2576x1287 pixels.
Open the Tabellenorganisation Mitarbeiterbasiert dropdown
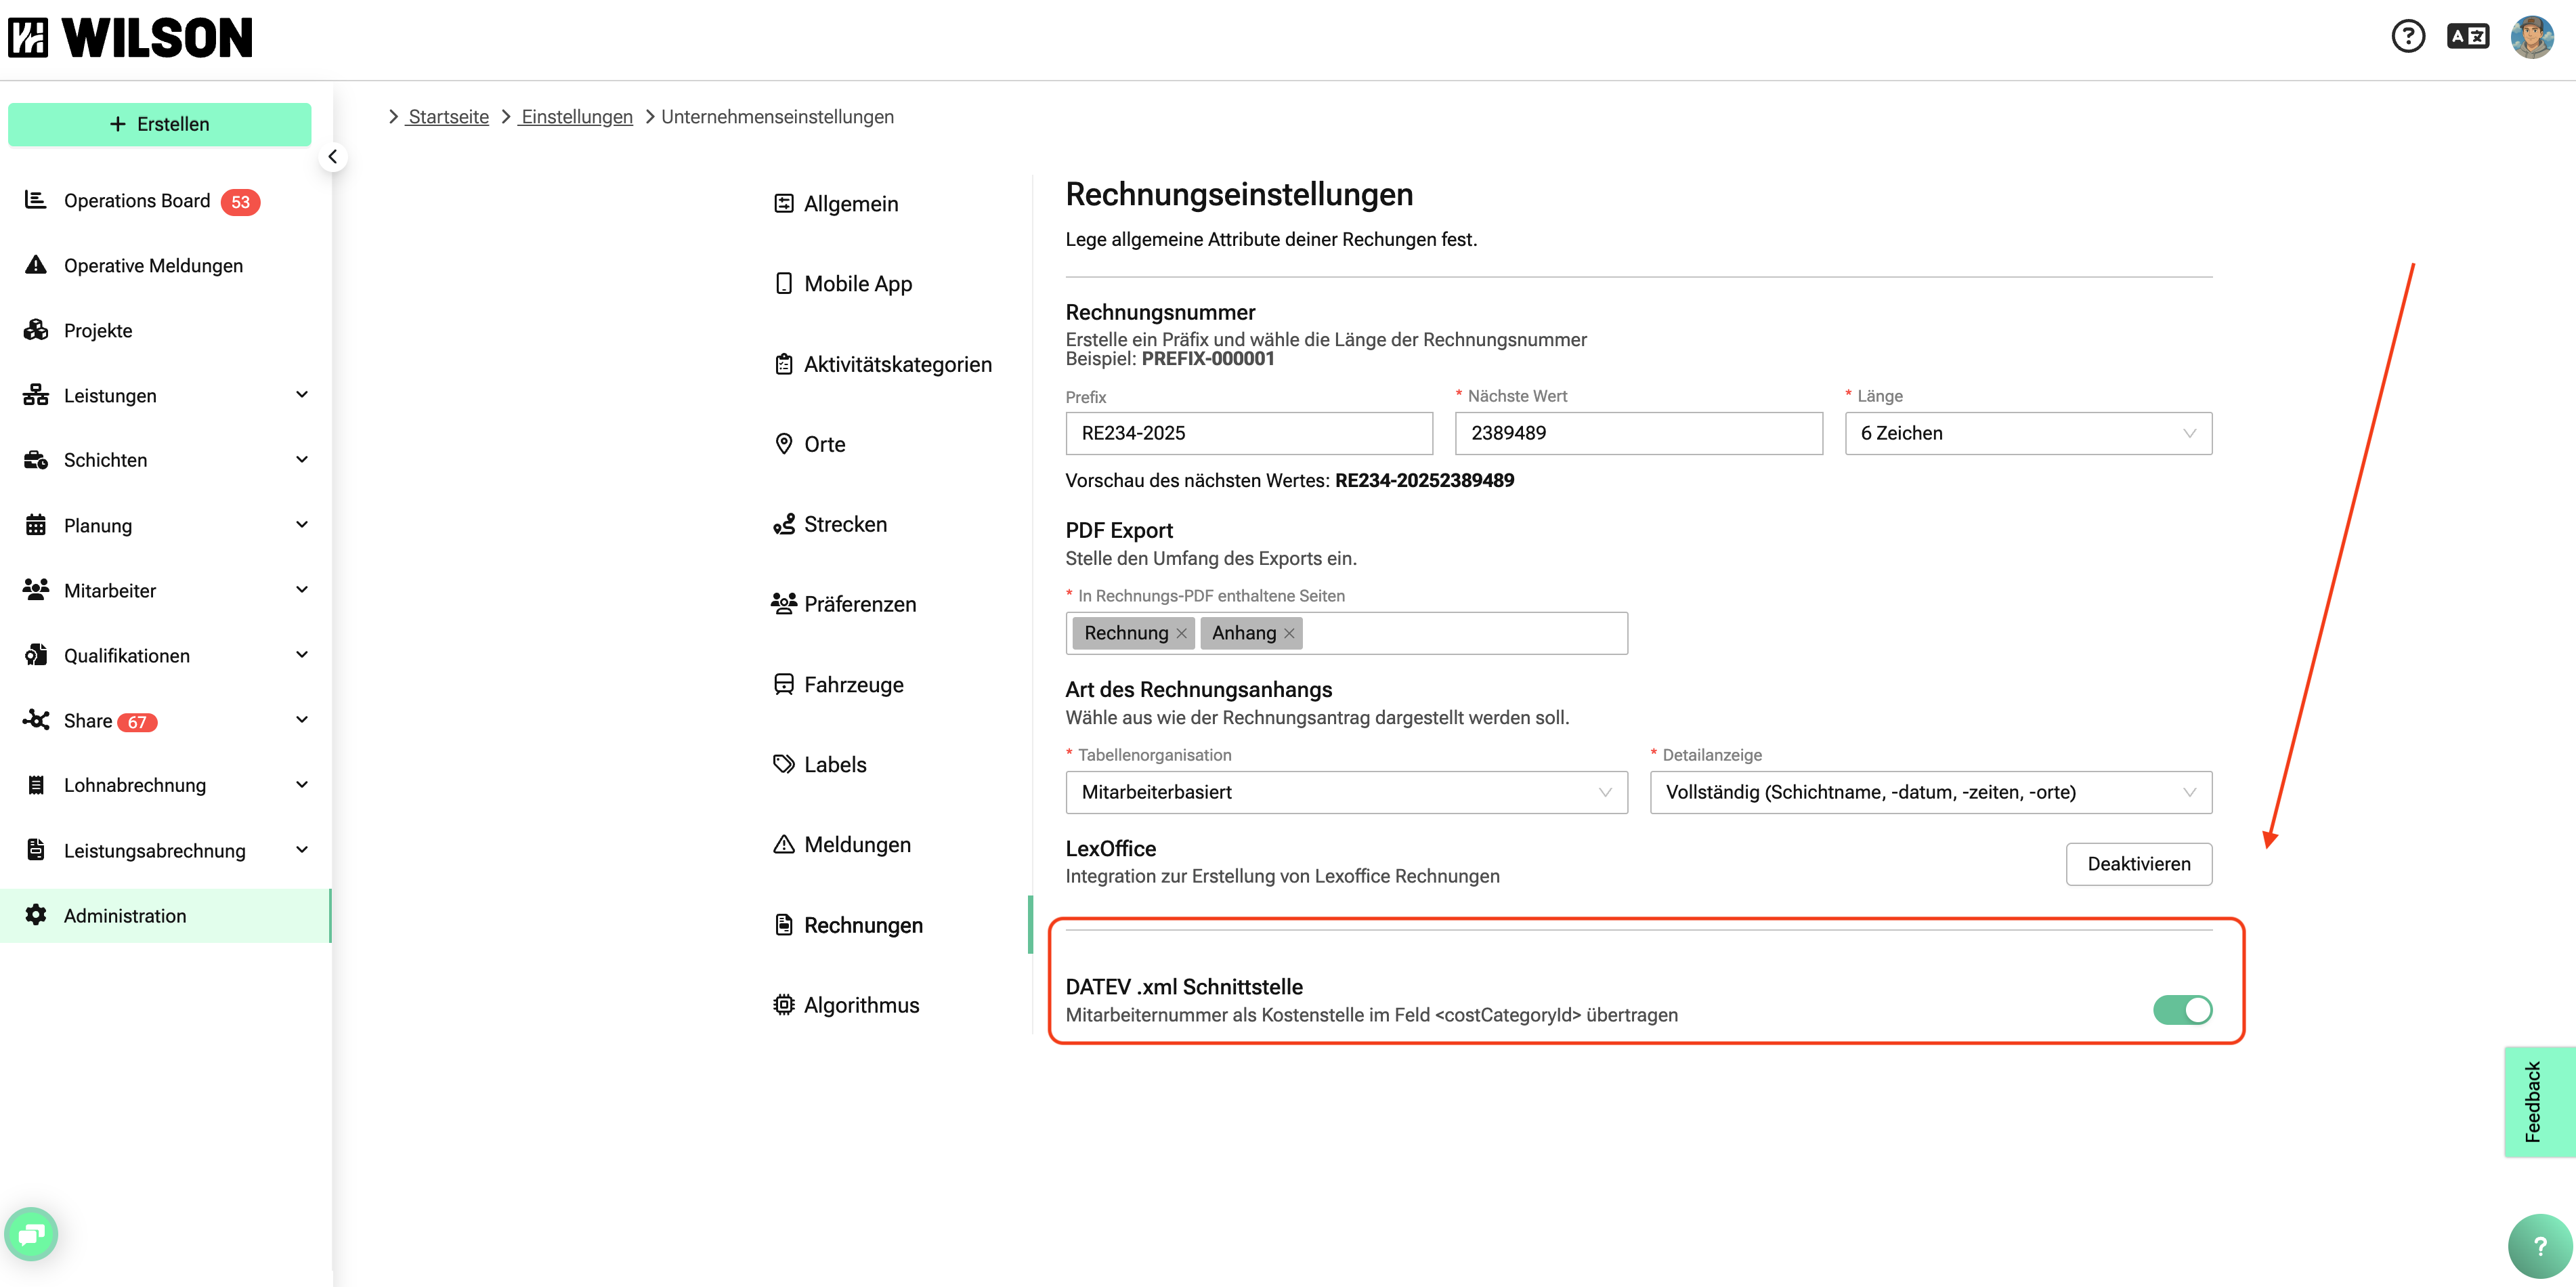1346,792
